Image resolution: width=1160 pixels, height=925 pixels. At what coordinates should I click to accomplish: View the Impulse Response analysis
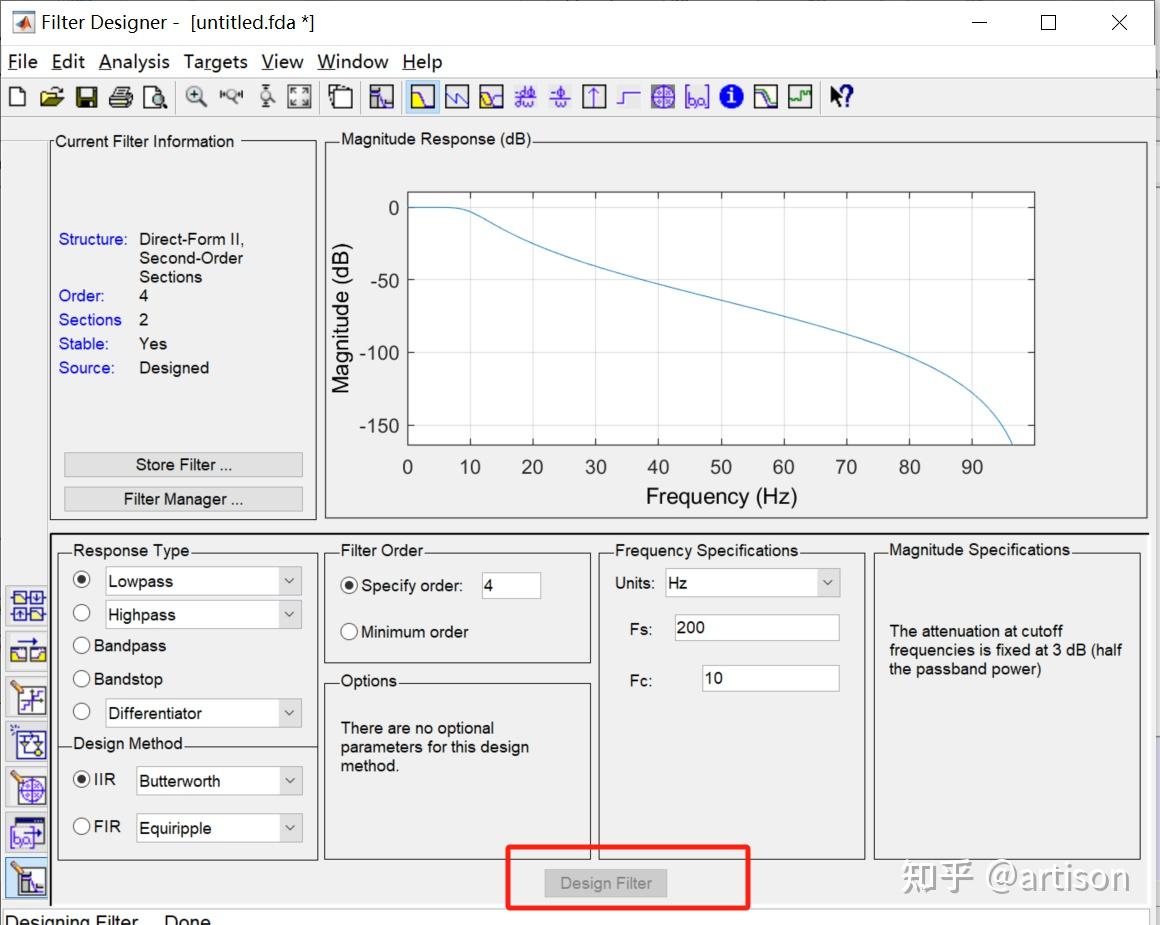594,96
